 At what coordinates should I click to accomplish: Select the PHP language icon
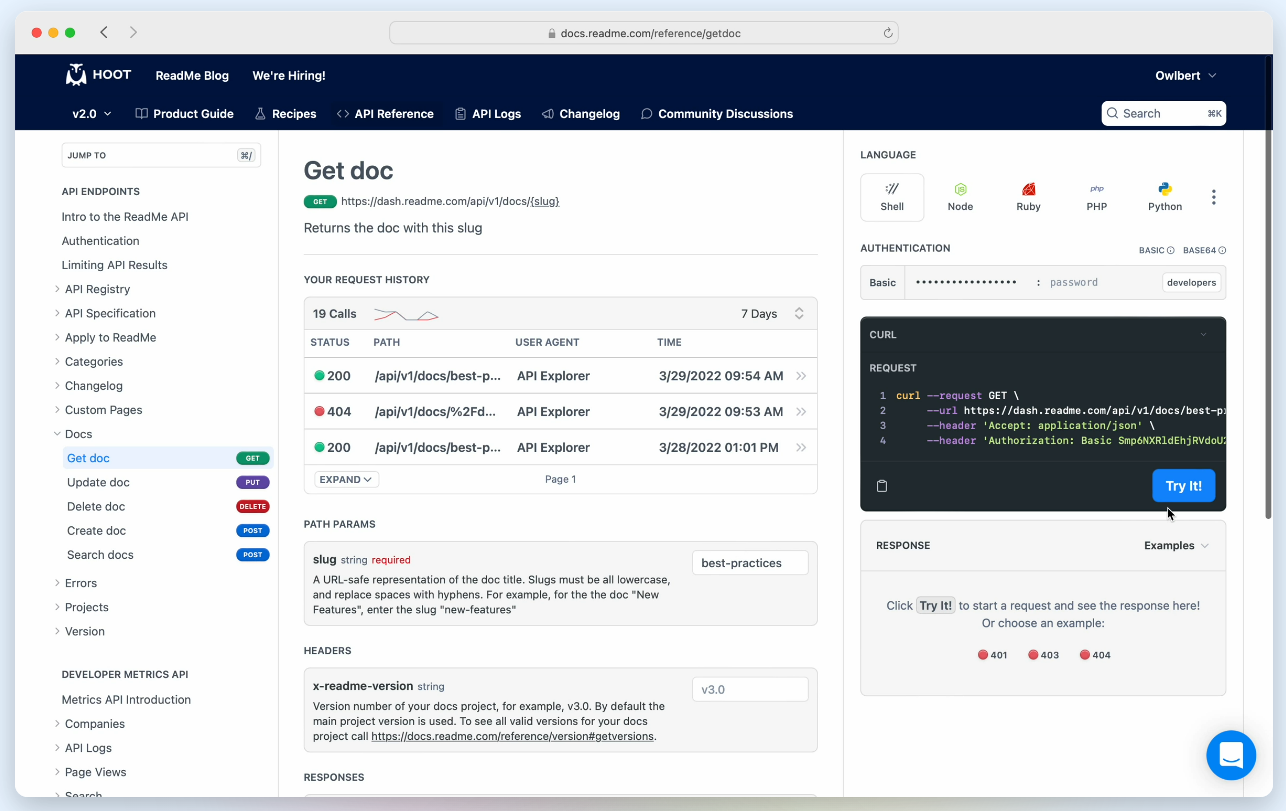1097,197
